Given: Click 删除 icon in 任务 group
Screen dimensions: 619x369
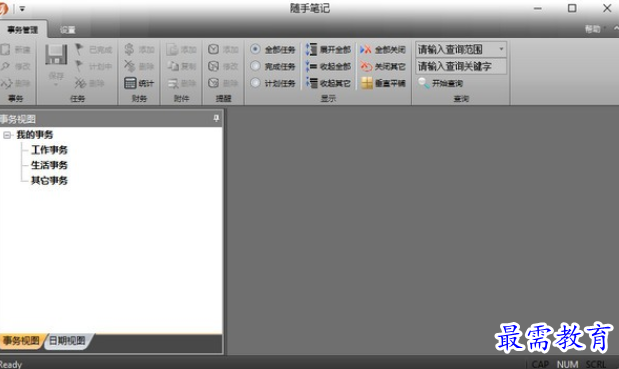Looking at the screenshot, I should click(x=80, y=83).
